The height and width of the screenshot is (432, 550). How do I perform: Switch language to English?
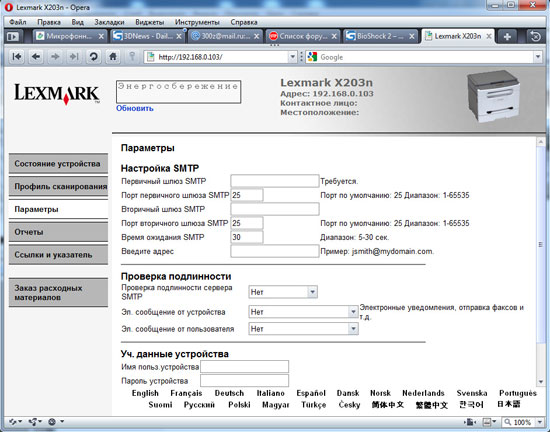tap(145, 393)
